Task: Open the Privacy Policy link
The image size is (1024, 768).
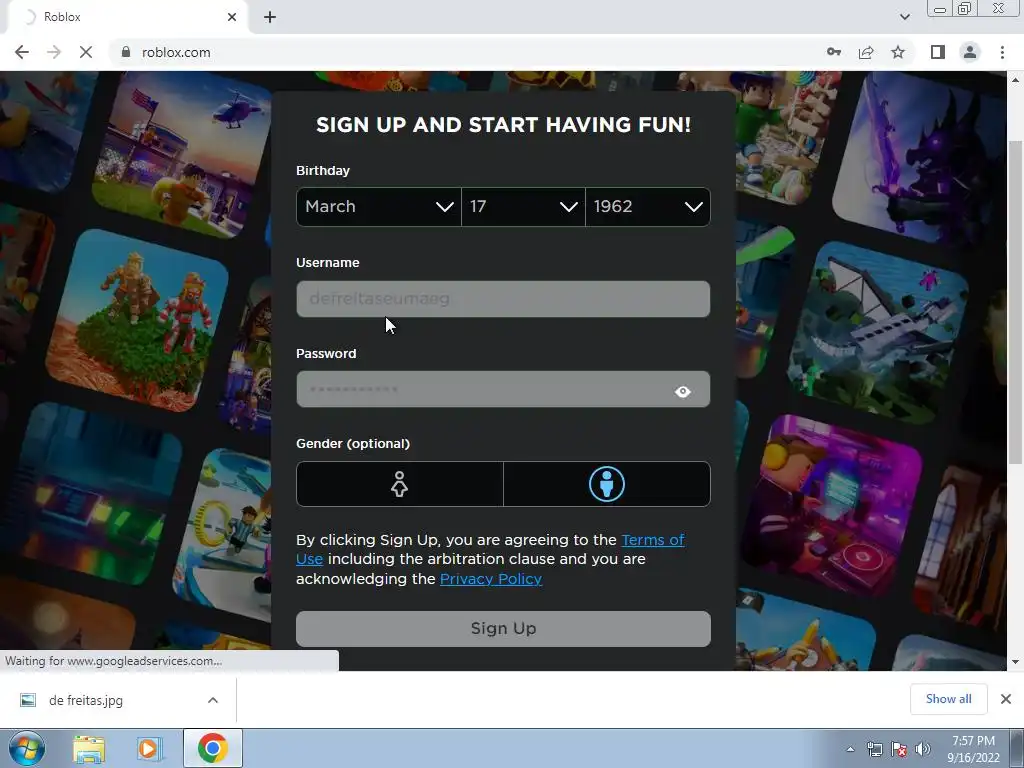Action: [491, 579]
